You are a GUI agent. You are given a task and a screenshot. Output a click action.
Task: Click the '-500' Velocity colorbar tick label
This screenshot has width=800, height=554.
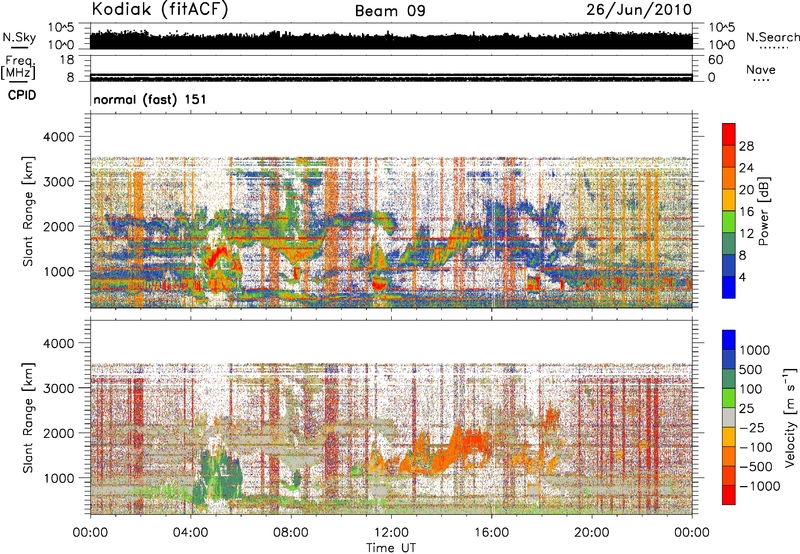click(x=756, y=467)
